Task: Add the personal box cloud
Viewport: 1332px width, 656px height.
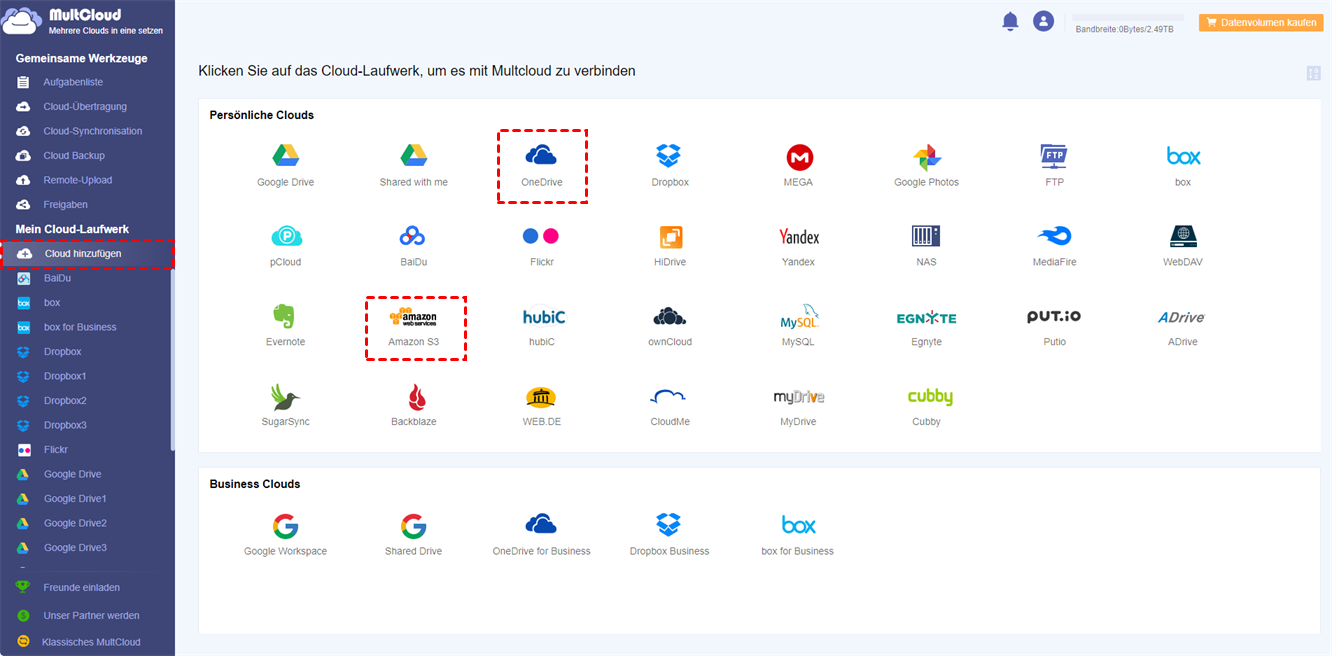Action: pyautogui.click(x=1183, y=156)
